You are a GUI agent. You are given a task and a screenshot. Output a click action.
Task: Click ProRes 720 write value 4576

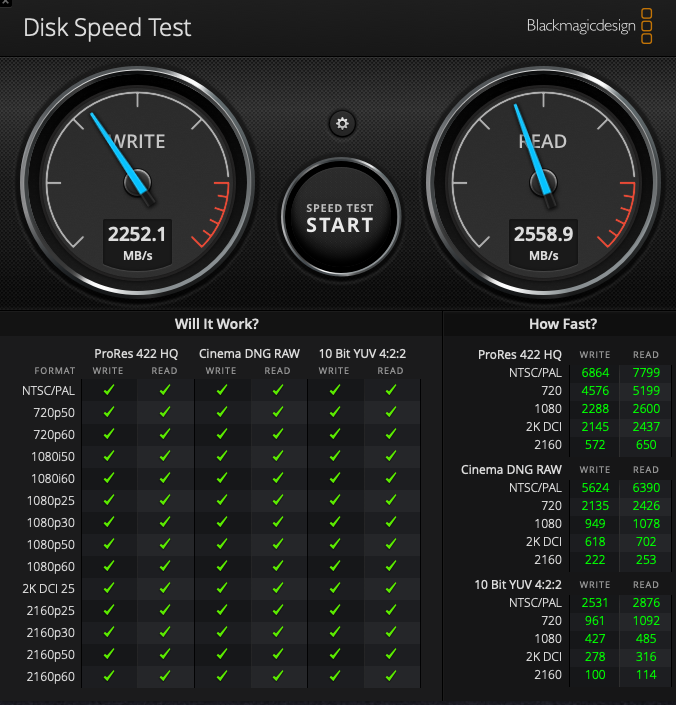point(595,391)
